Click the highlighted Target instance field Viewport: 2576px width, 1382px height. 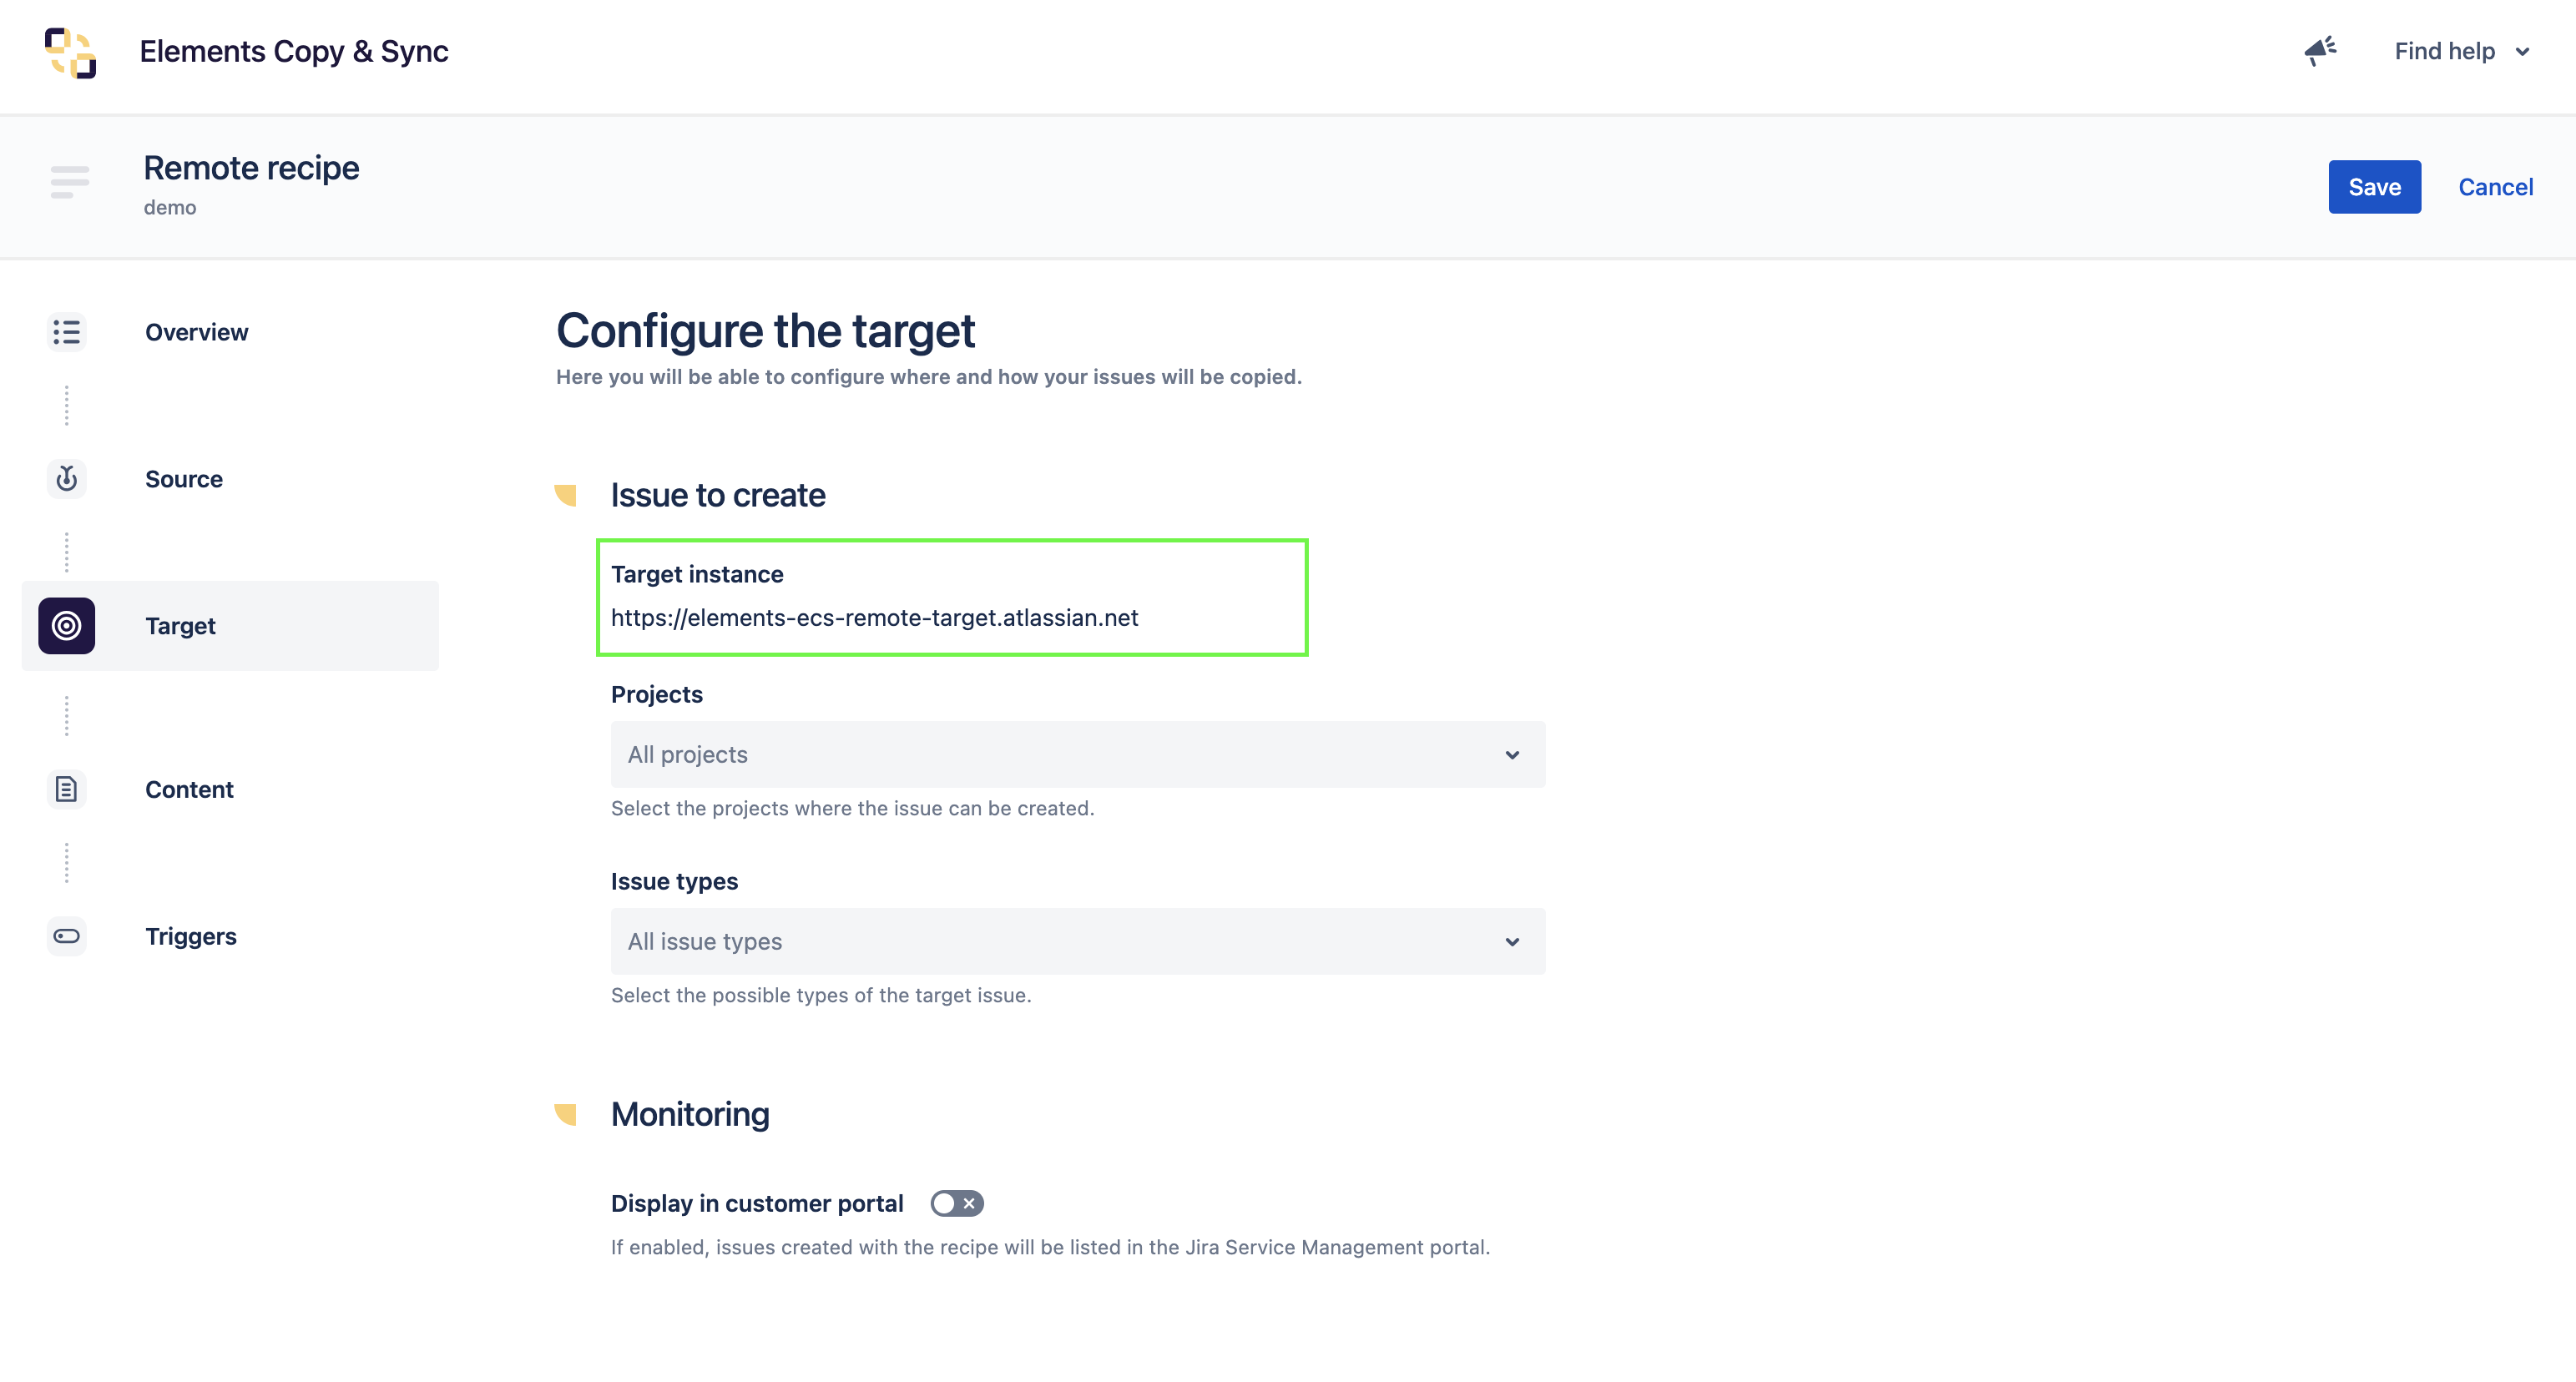951,597
